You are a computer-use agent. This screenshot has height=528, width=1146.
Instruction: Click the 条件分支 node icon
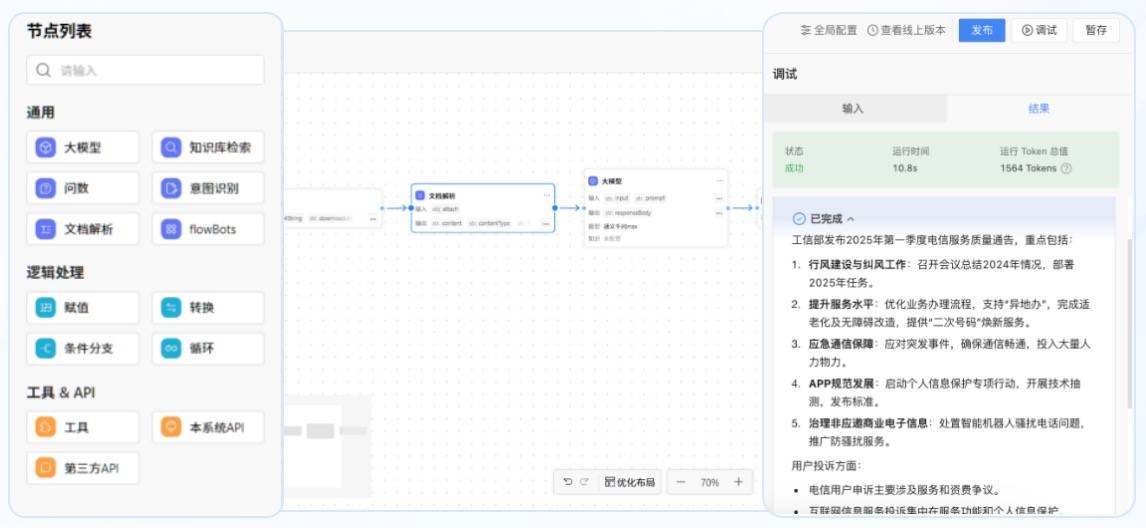[45, 349]
